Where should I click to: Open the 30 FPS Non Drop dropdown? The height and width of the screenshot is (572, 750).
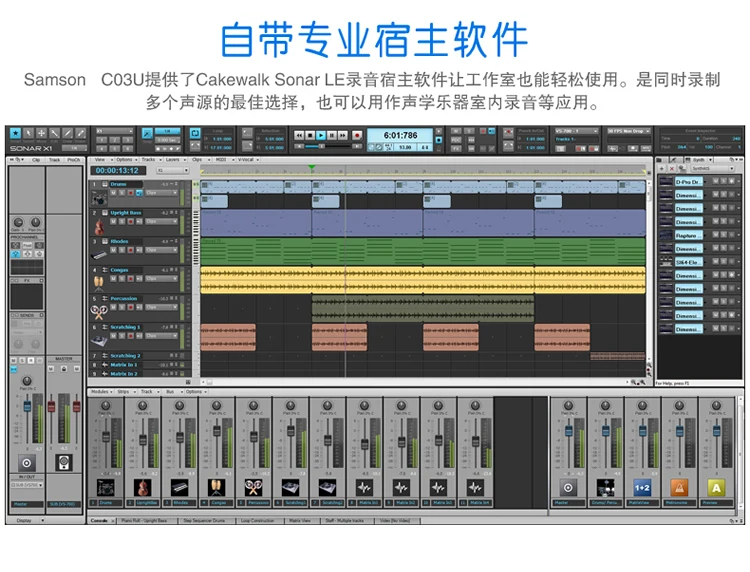629,131
